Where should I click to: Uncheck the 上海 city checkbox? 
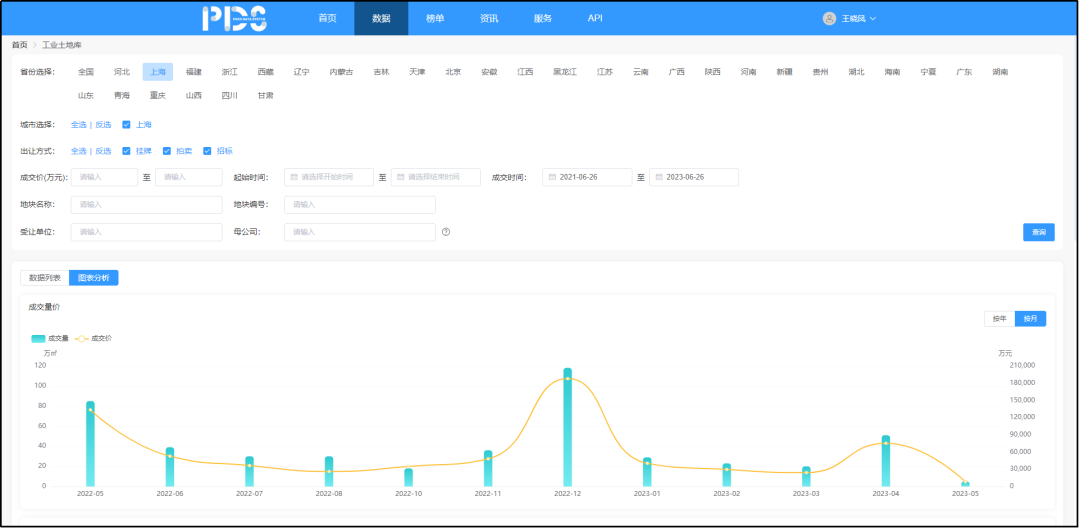coord(126,125)
